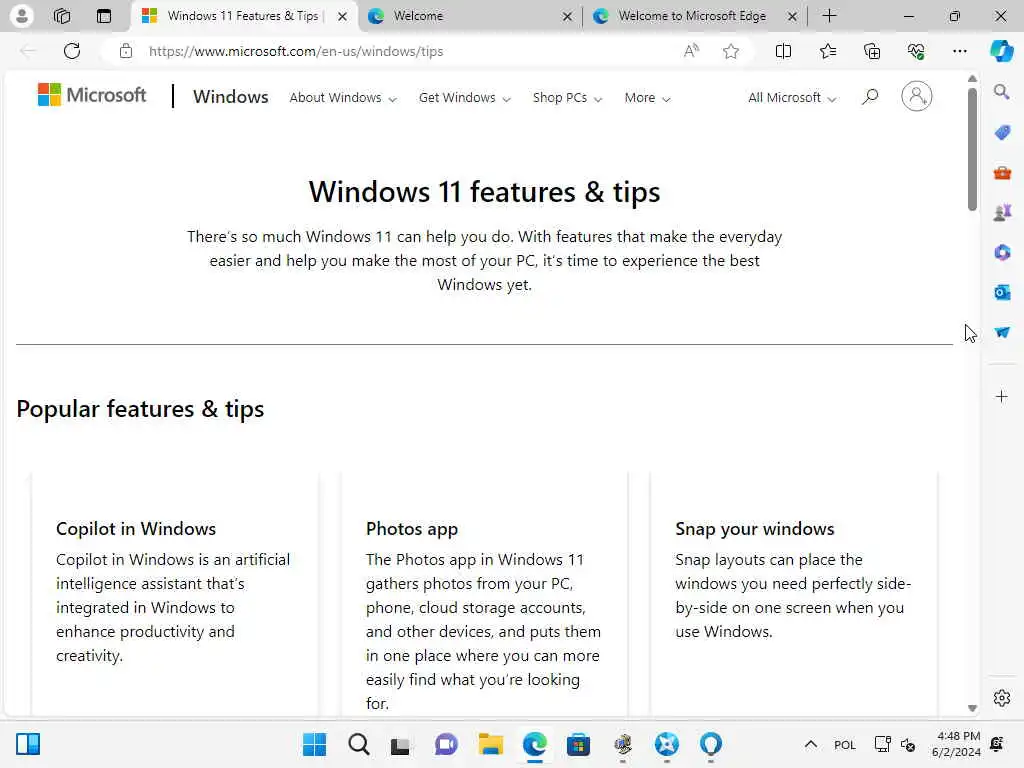
Task: Open taskbar Search
Action: (359, 744)
